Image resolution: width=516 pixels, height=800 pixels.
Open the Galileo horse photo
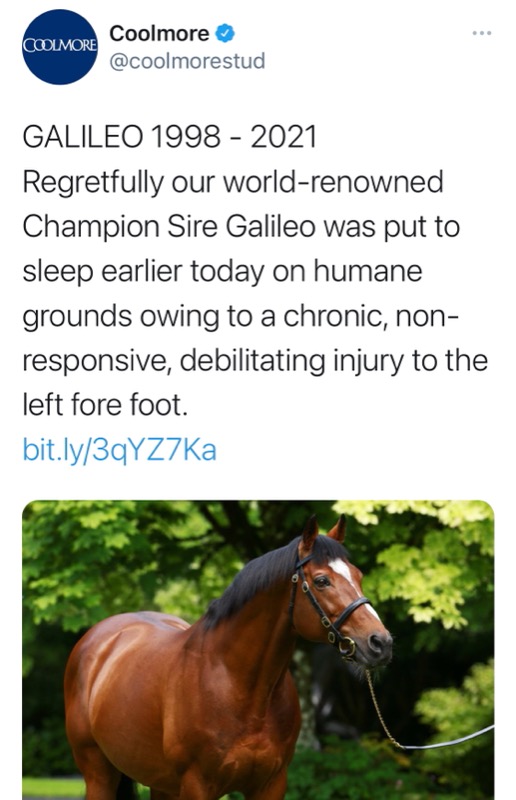pyautogui.click(x=258, y=650)
